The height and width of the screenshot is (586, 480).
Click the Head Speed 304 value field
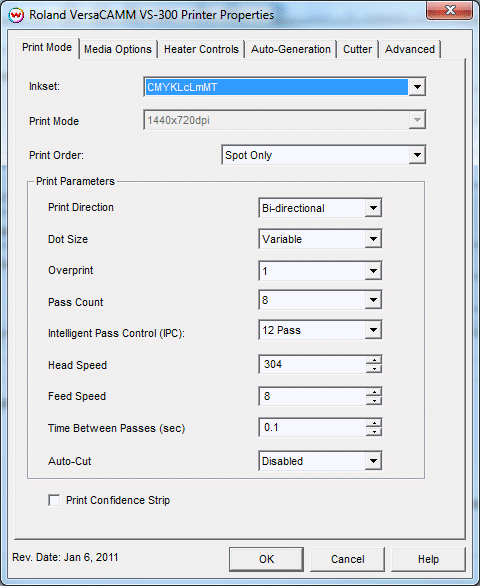313,364
